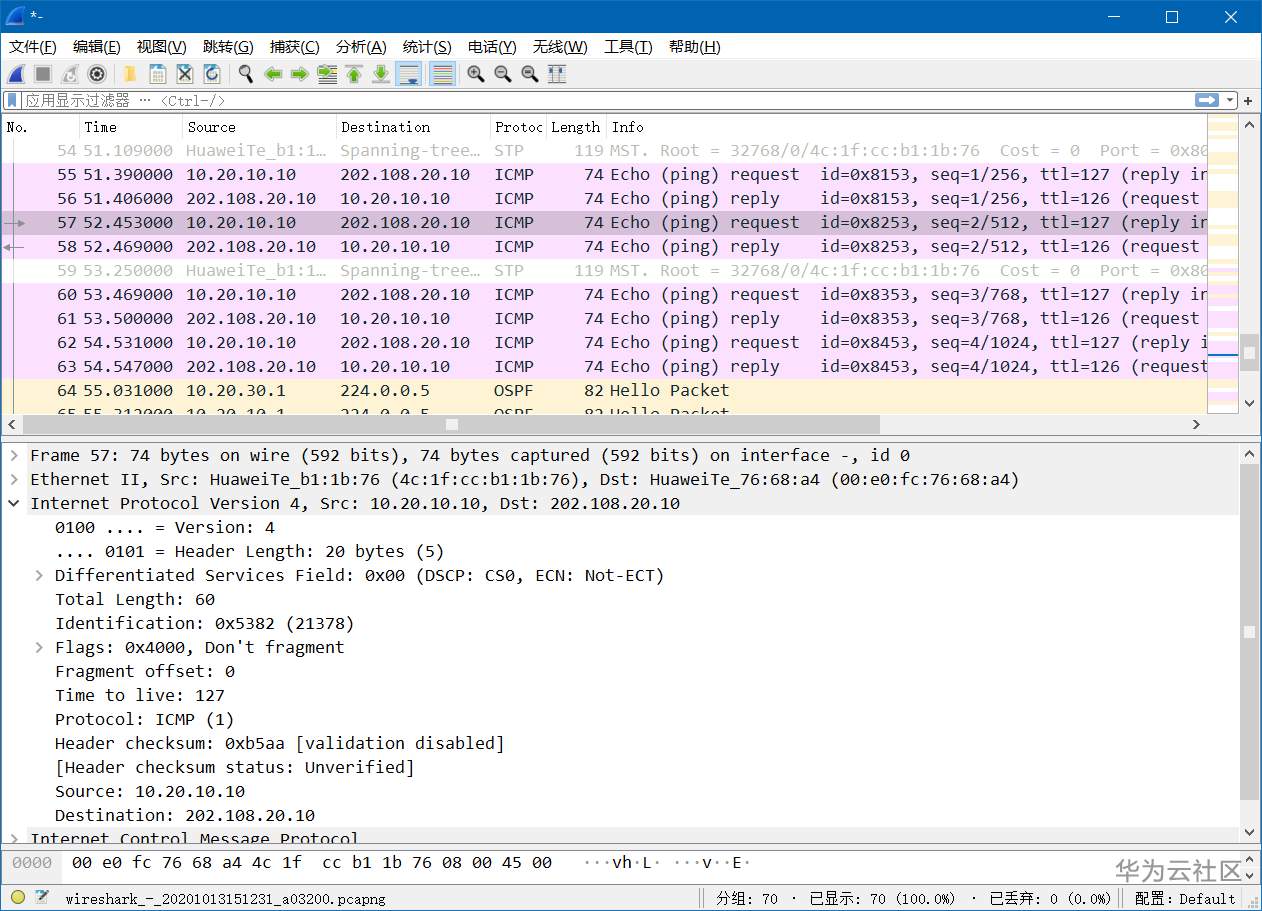Expand the Flags: 0x4000 field
The width and height of the screenshot is (1262, 911).
(x=39, y=648)
